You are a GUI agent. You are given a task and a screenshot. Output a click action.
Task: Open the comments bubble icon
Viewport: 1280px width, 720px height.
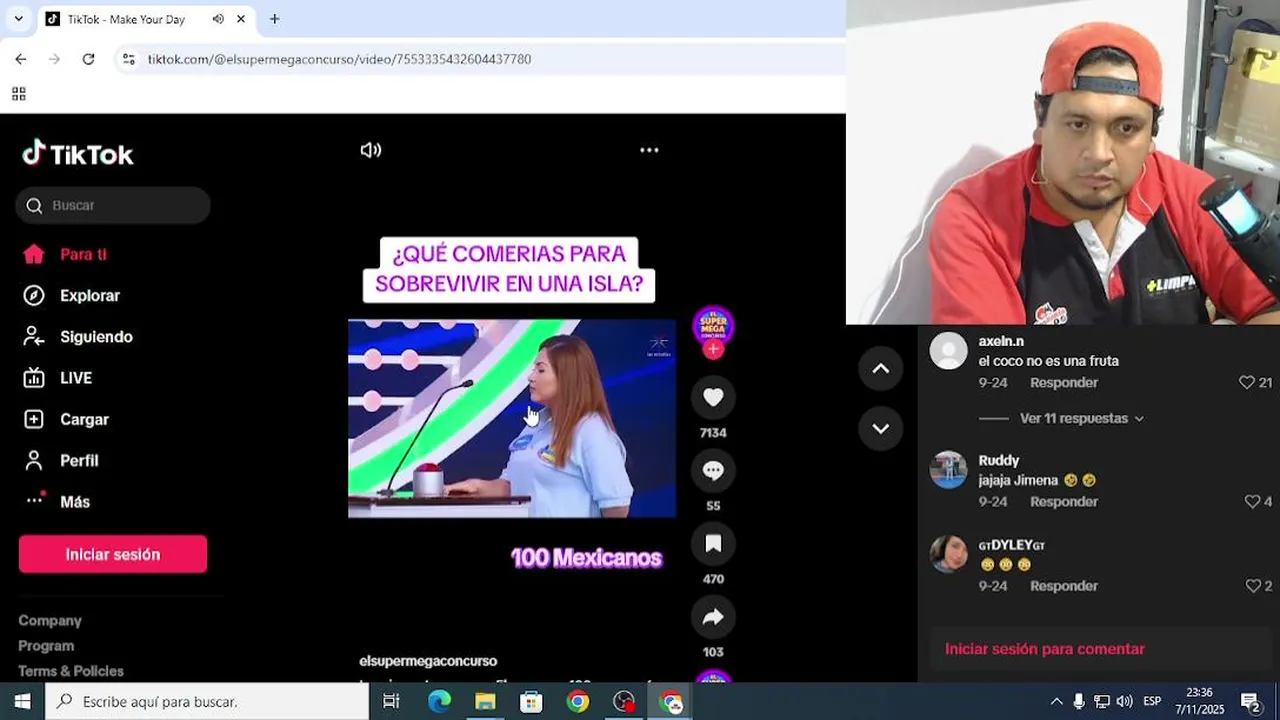point(713,470)
